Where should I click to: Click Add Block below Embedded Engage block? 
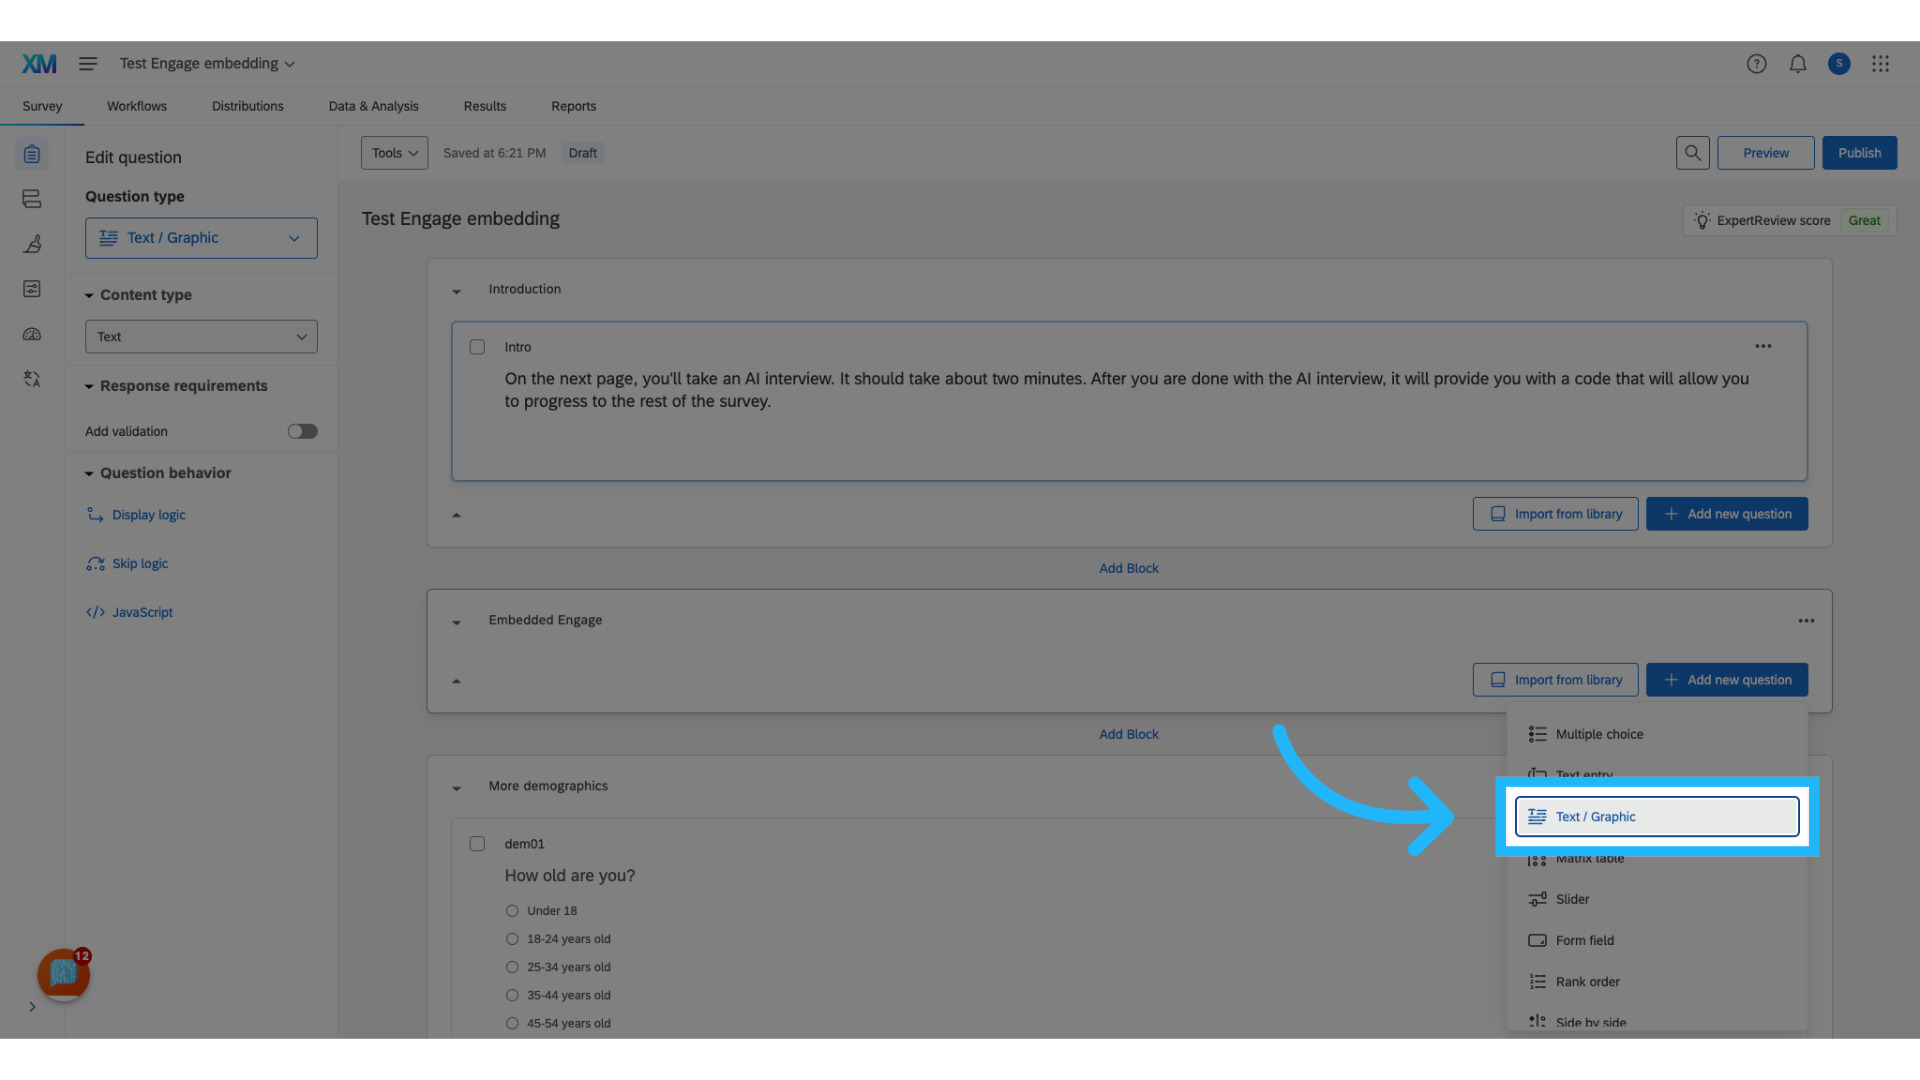click(x=1128, y=734)
